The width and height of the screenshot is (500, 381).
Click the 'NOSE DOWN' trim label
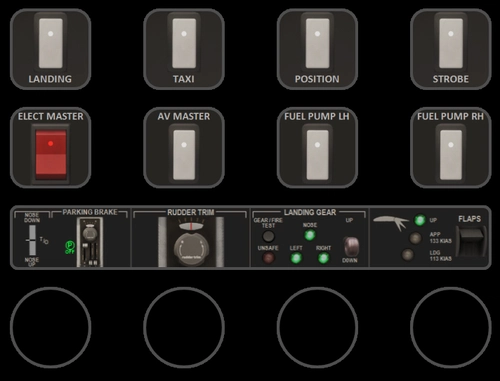[32, 218]
